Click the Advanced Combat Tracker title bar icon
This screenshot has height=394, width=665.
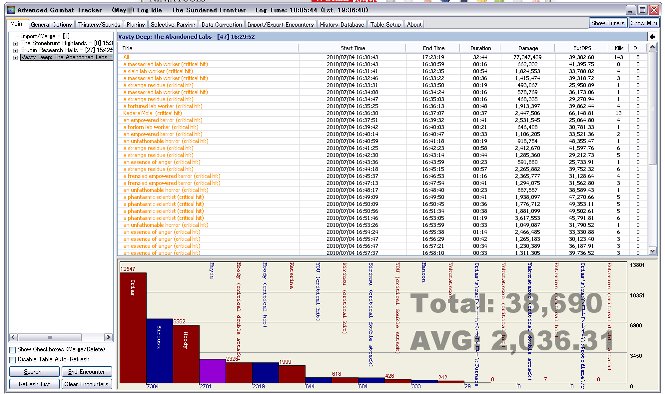point(11,10)
